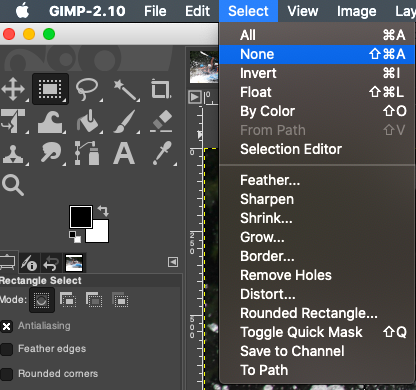Screen dimensions: 416x390
Task: Select the Unified Transform tool
Action: click(x=13, y=121)
